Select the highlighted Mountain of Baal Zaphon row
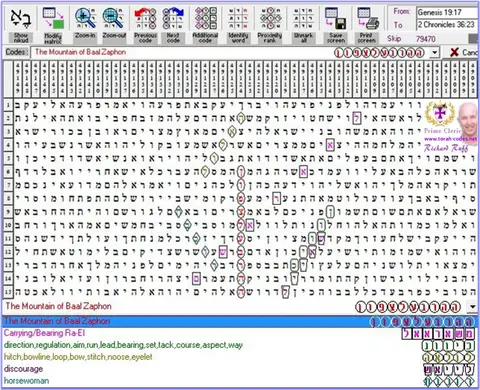The height and width of the screenshot is (390, 480). (x=240, y=321)
